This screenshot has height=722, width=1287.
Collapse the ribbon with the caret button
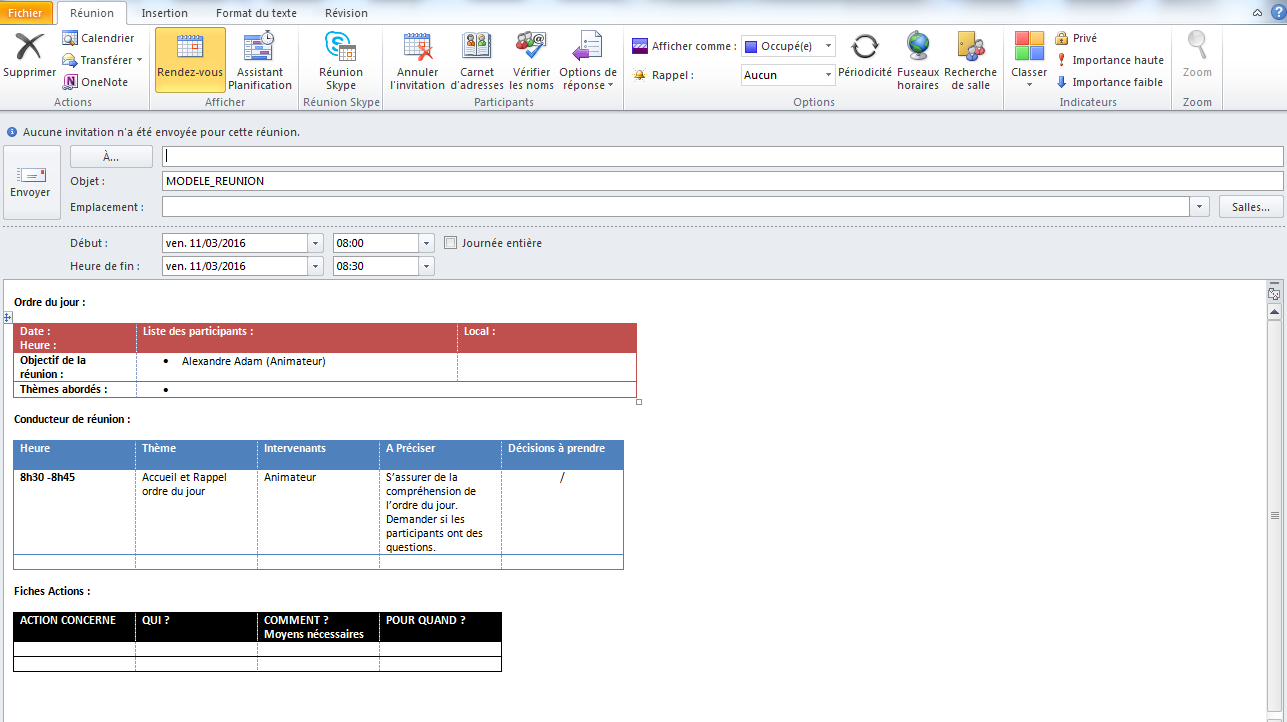click(1256, 12)
